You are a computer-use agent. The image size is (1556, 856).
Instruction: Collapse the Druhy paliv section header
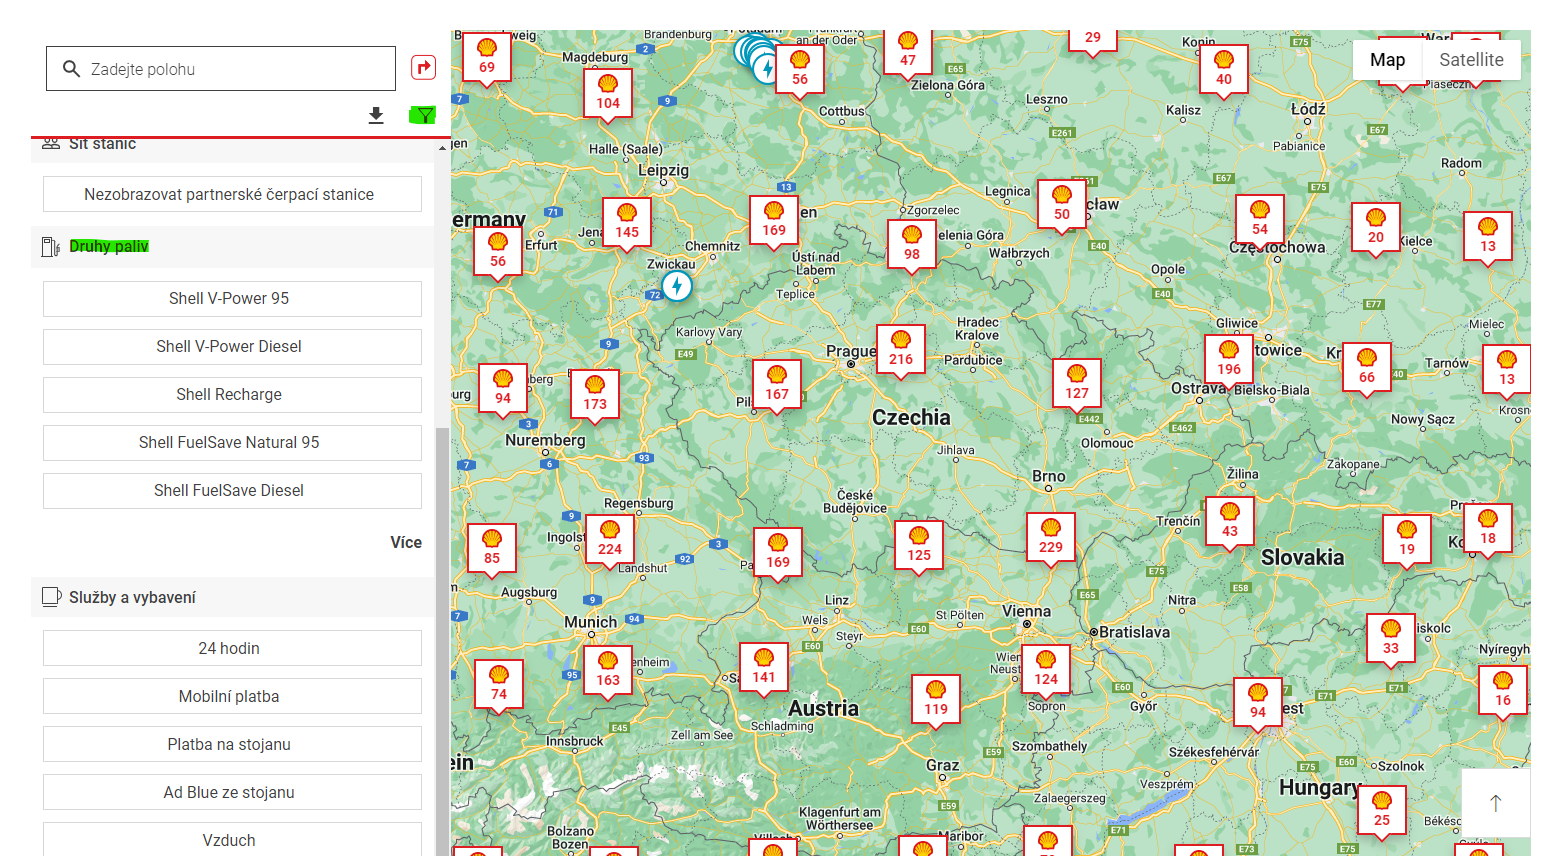pyautogui.click(x=232, y=246)
